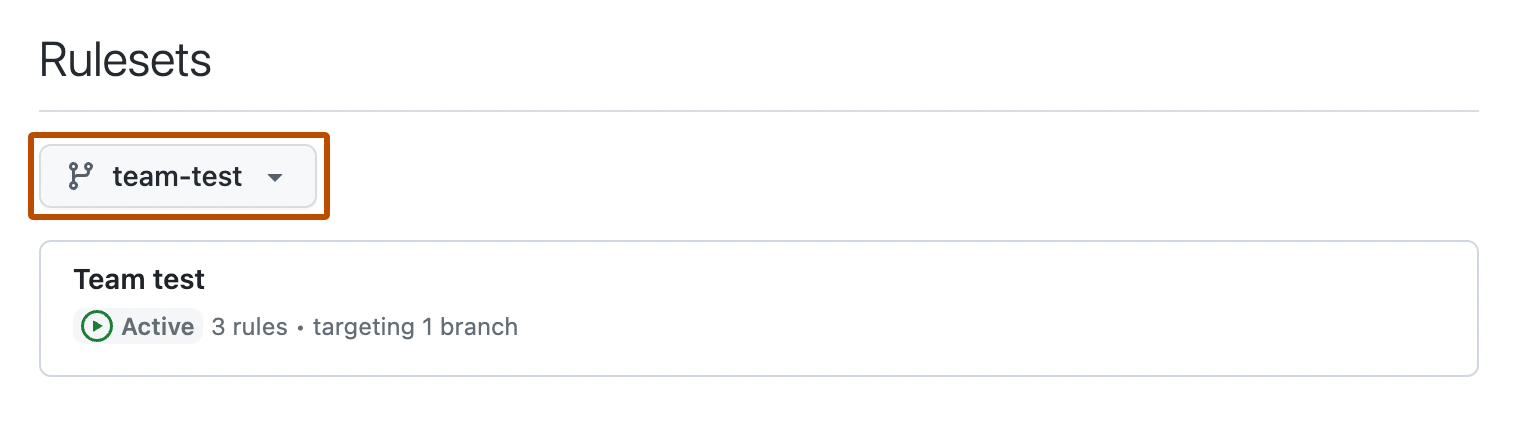Open the Team test ruleset
This screenshot has width=1518, height=422.
139,279
